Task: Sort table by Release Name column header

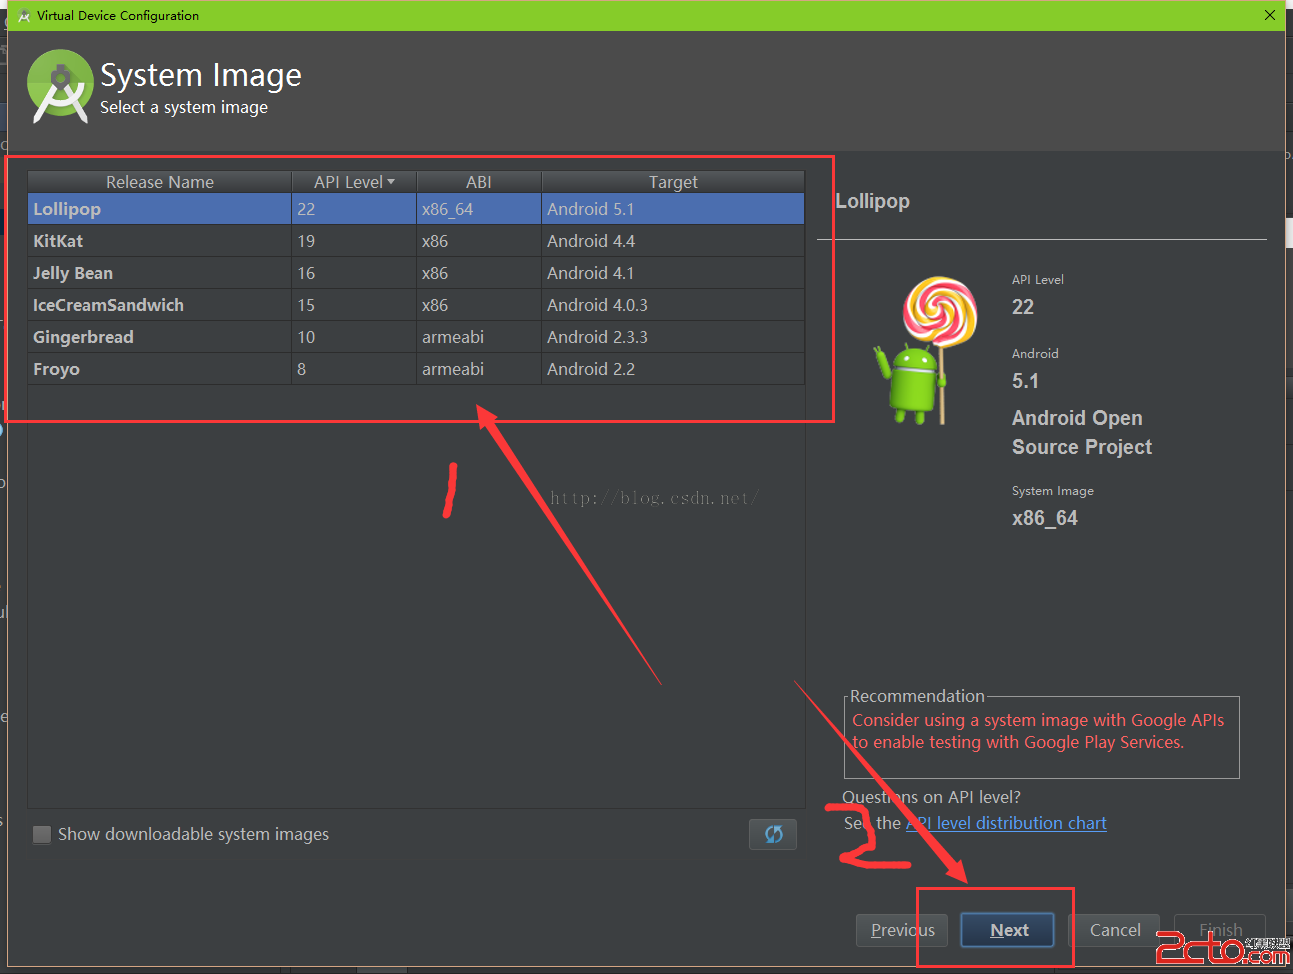Action: [x=160, y=182]
